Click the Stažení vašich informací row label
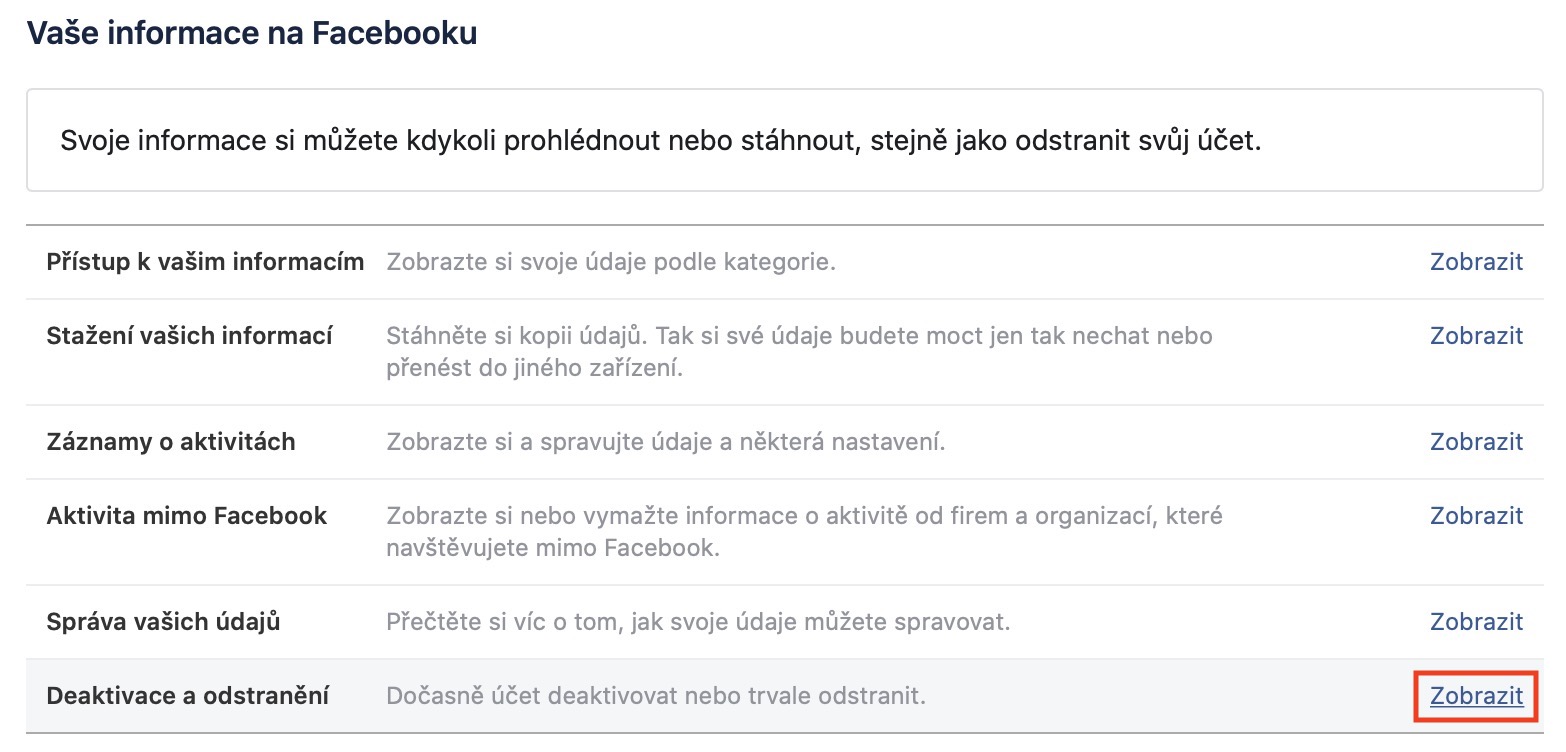 coord(190,336)
